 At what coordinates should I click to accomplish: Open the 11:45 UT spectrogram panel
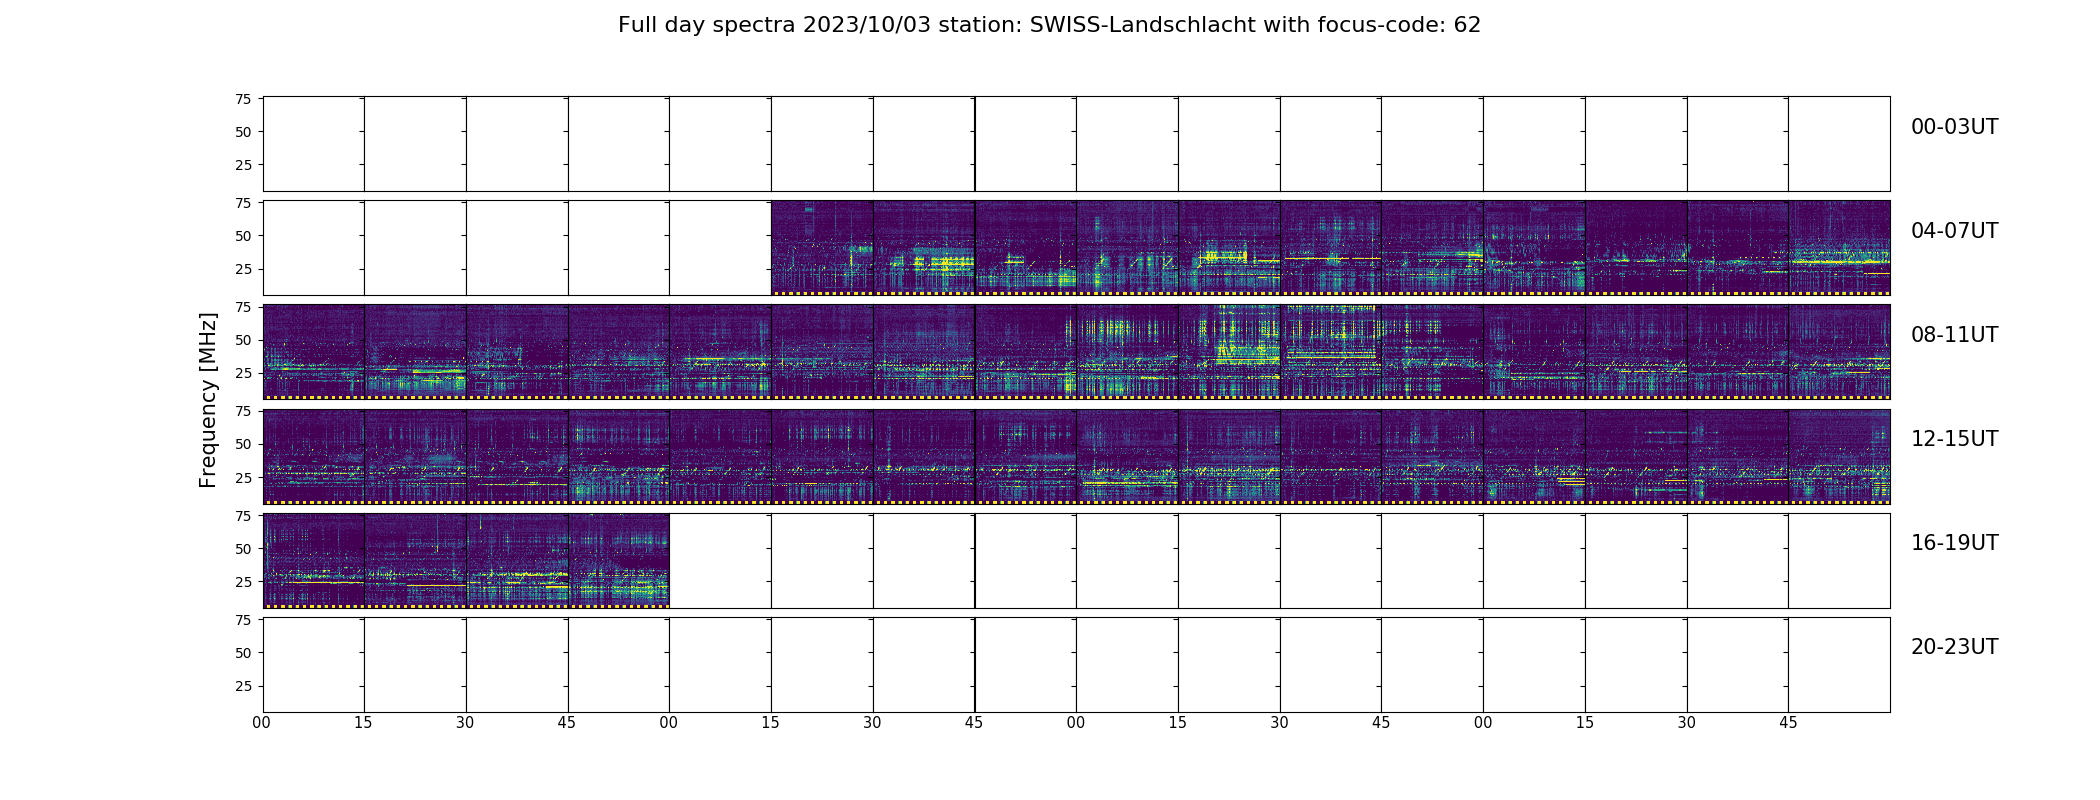click(x=1839, y=352)
